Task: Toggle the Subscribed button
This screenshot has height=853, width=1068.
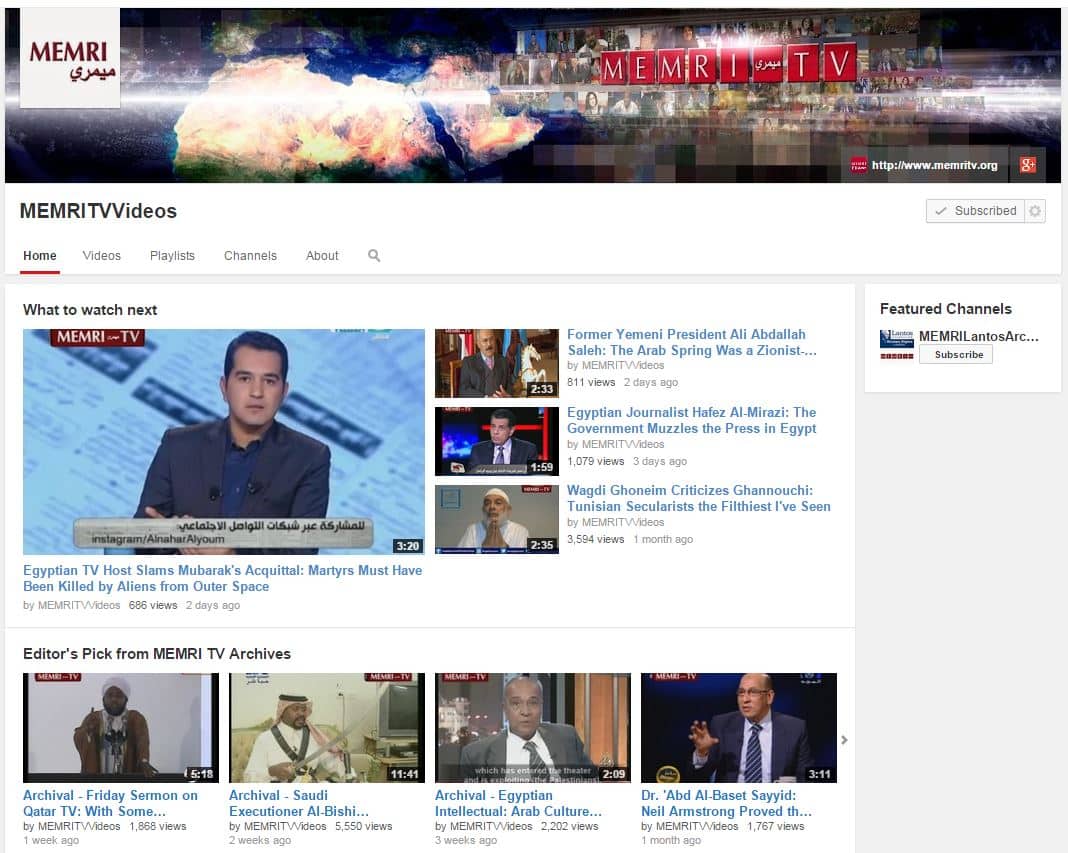Action: (976, 211)
